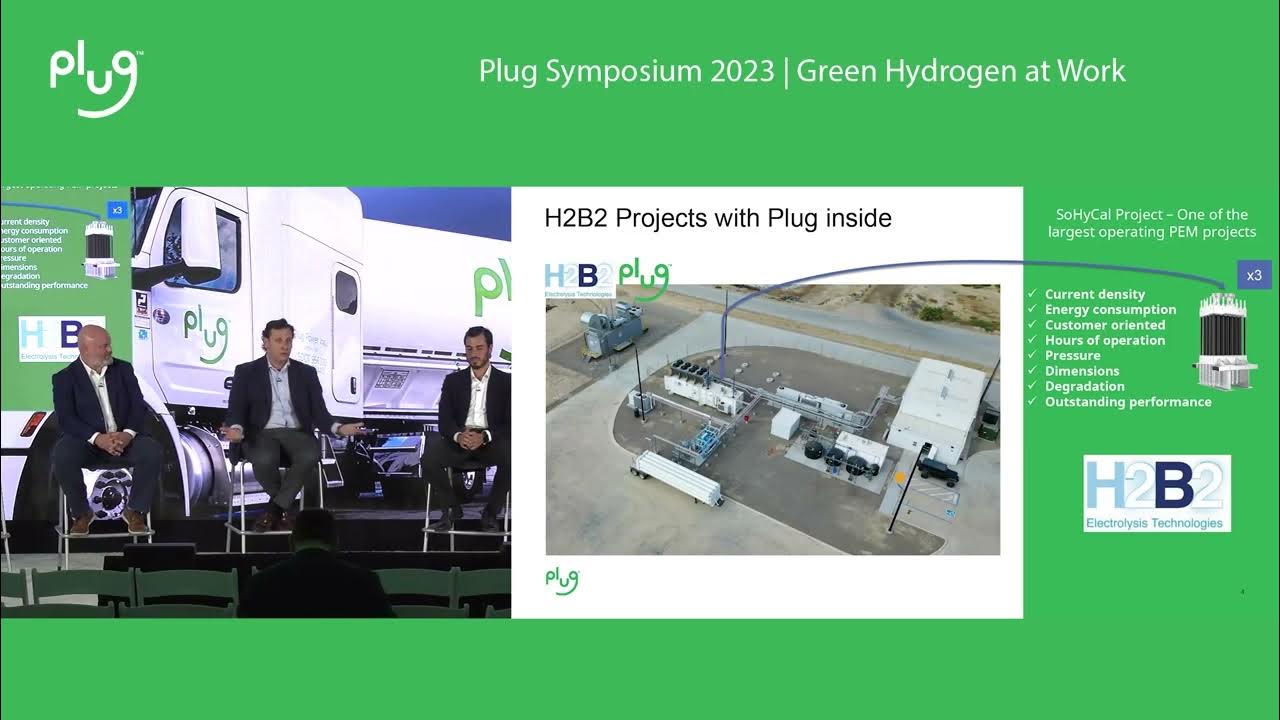Click the 'Plug Symposium 2023 | Green Hydrogen at Work' heading

(x=802, y=71)
